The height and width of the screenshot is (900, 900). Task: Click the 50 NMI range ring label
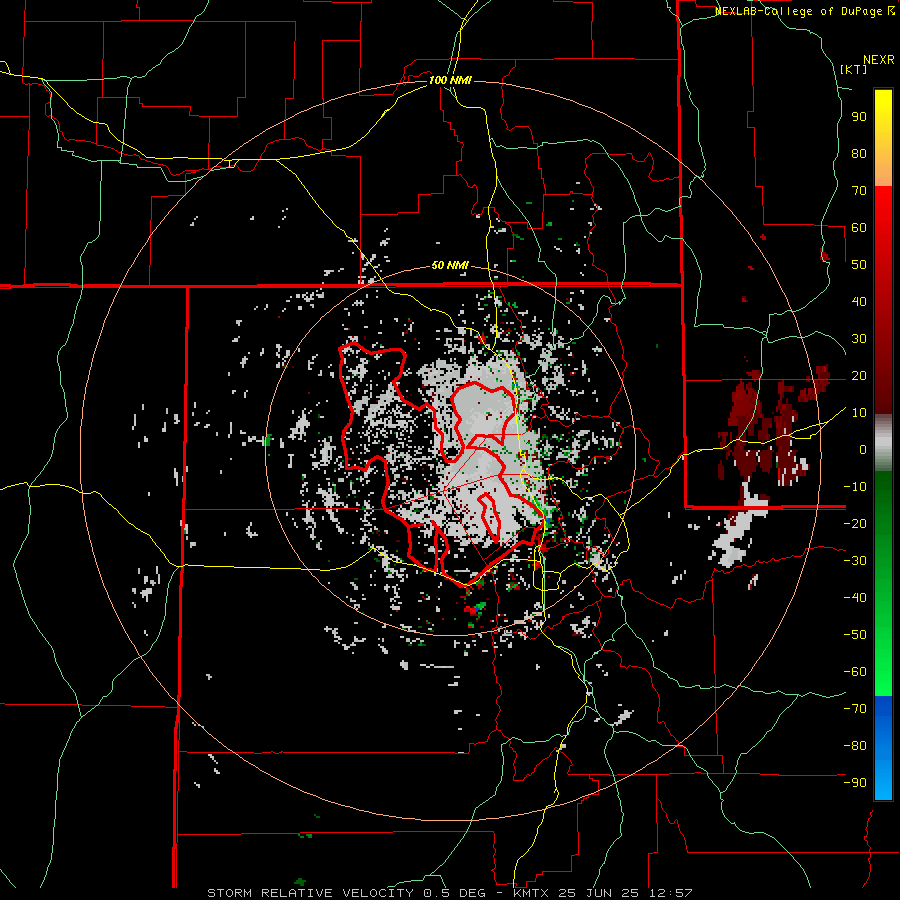pyautogui.click(x=450, y=265)
